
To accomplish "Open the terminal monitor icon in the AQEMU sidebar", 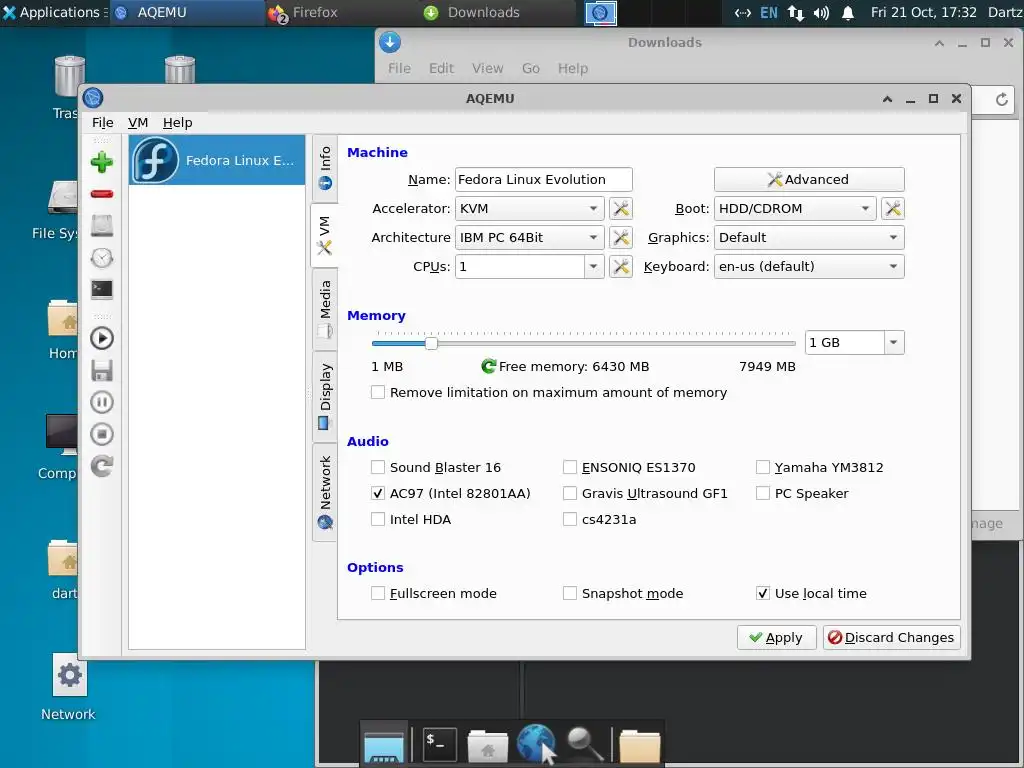I will point(101,289).
